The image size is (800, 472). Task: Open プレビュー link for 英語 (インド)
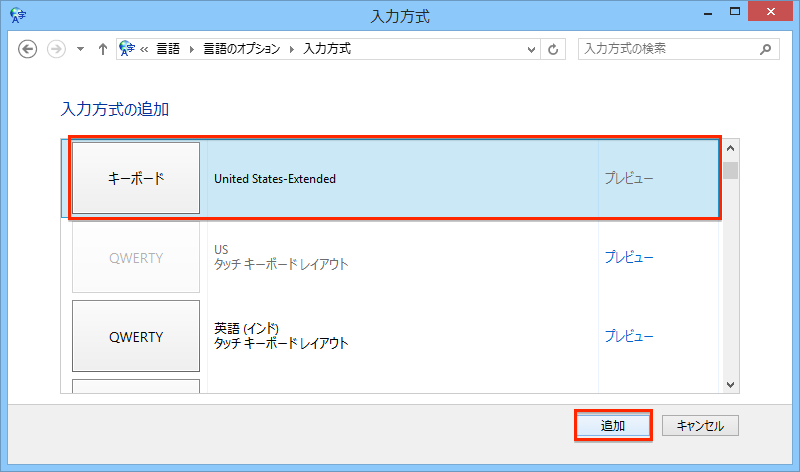628,336
